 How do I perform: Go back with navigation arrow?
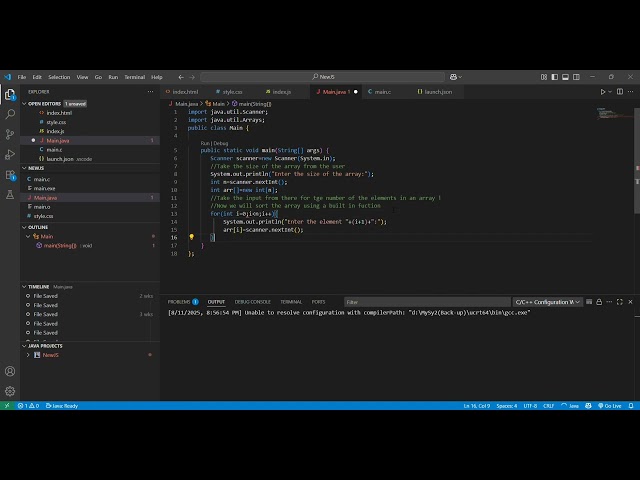click(181, 77)
